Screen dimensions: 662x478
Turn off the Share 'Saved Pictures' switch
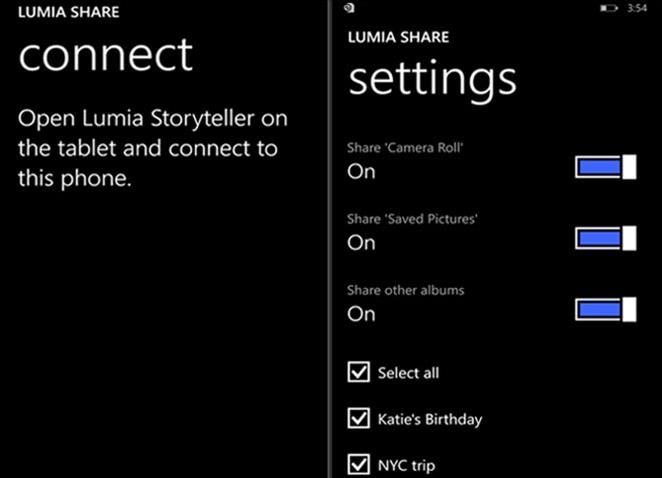click(x=606, y=238)
